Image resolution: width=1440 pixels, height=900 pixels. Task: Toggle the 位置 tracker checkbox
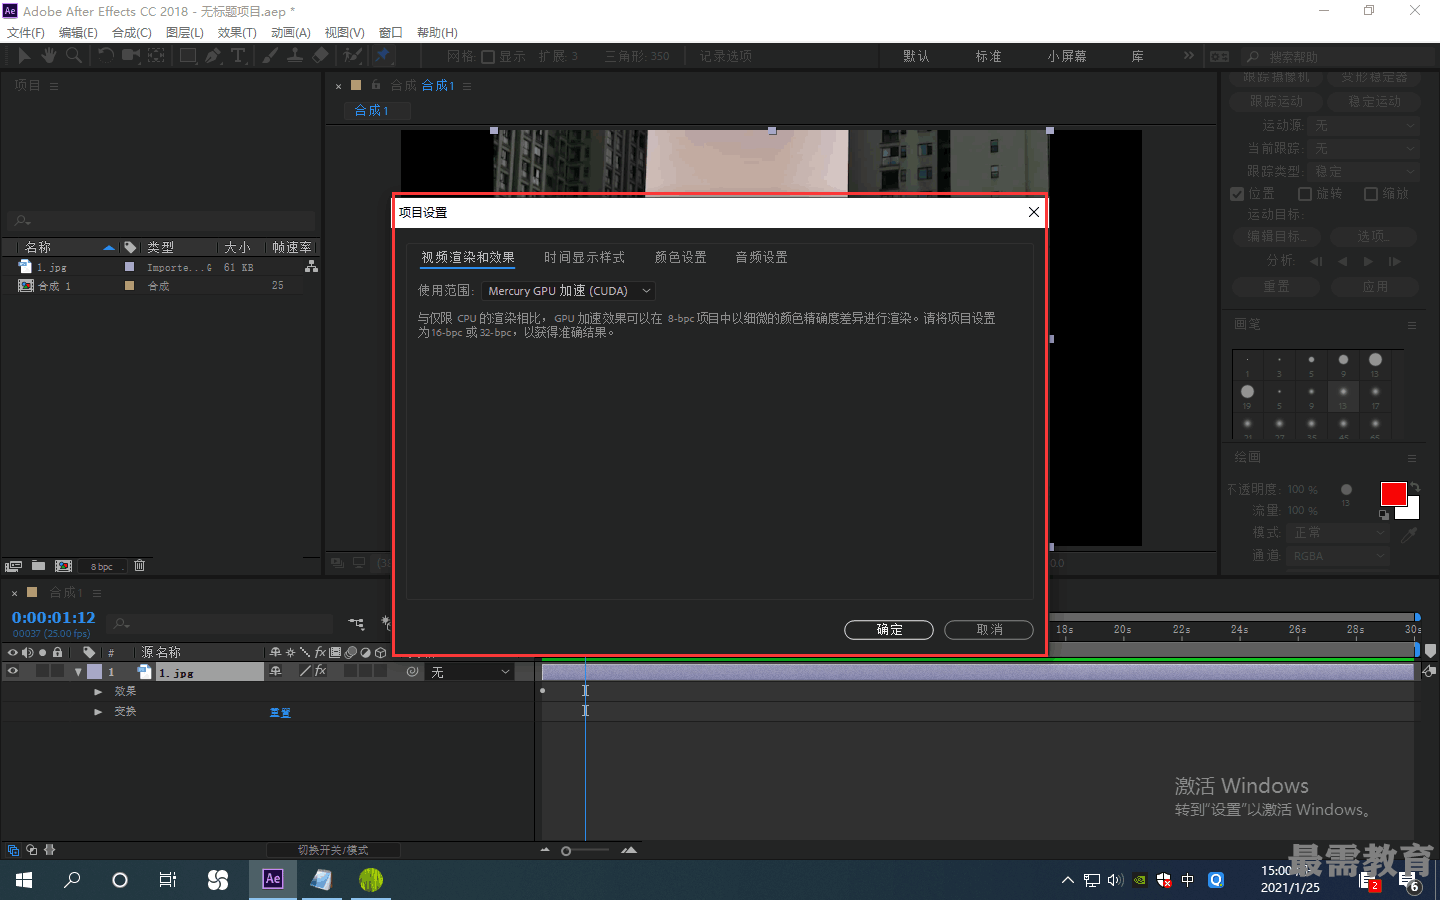tap(1237, 194)
